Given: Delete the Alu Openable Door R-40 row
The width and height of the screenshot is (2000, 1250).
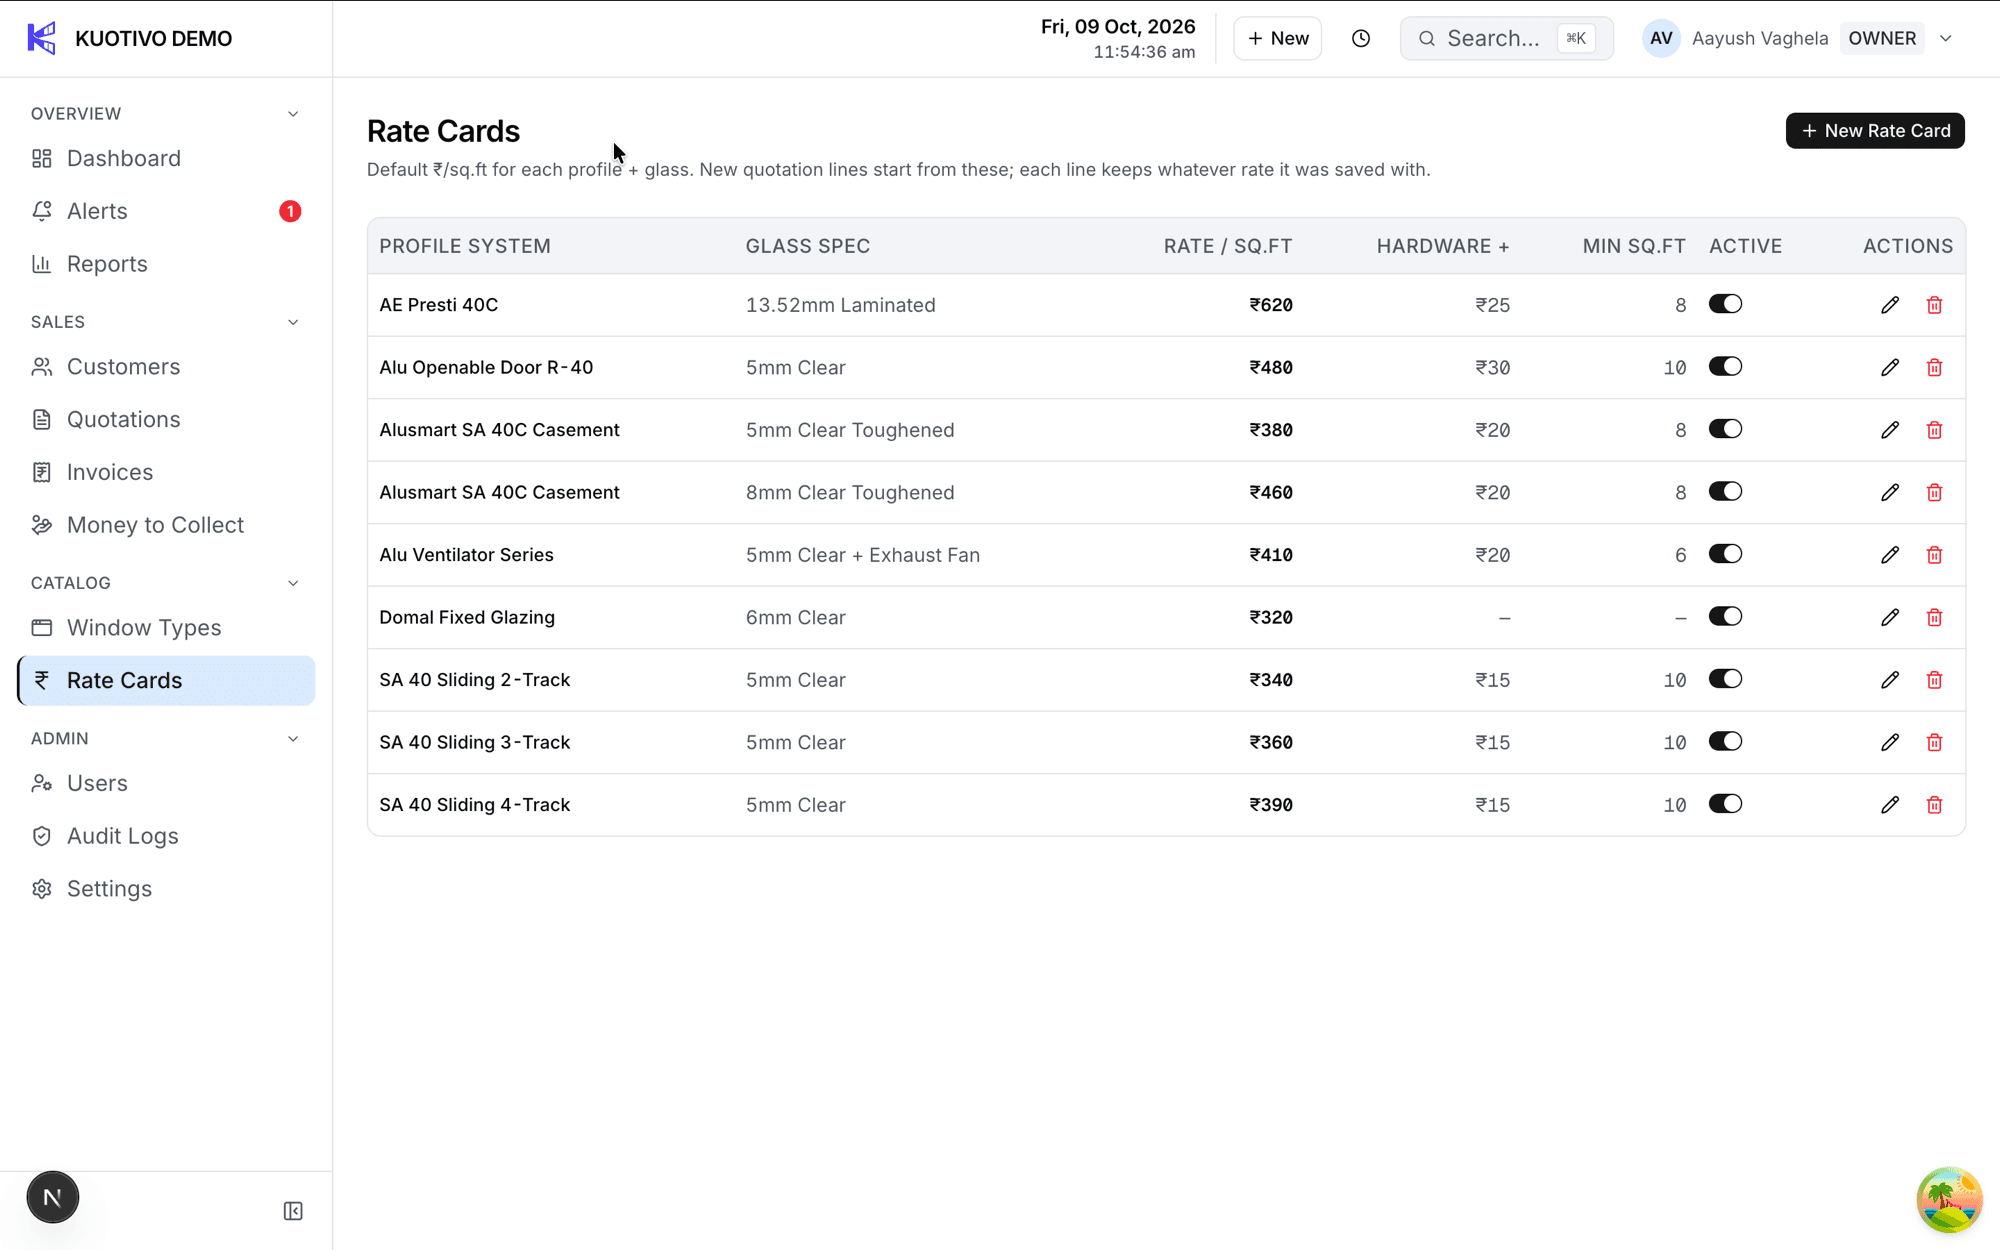Looking at the screenshot, I should tap(1934, 367).
